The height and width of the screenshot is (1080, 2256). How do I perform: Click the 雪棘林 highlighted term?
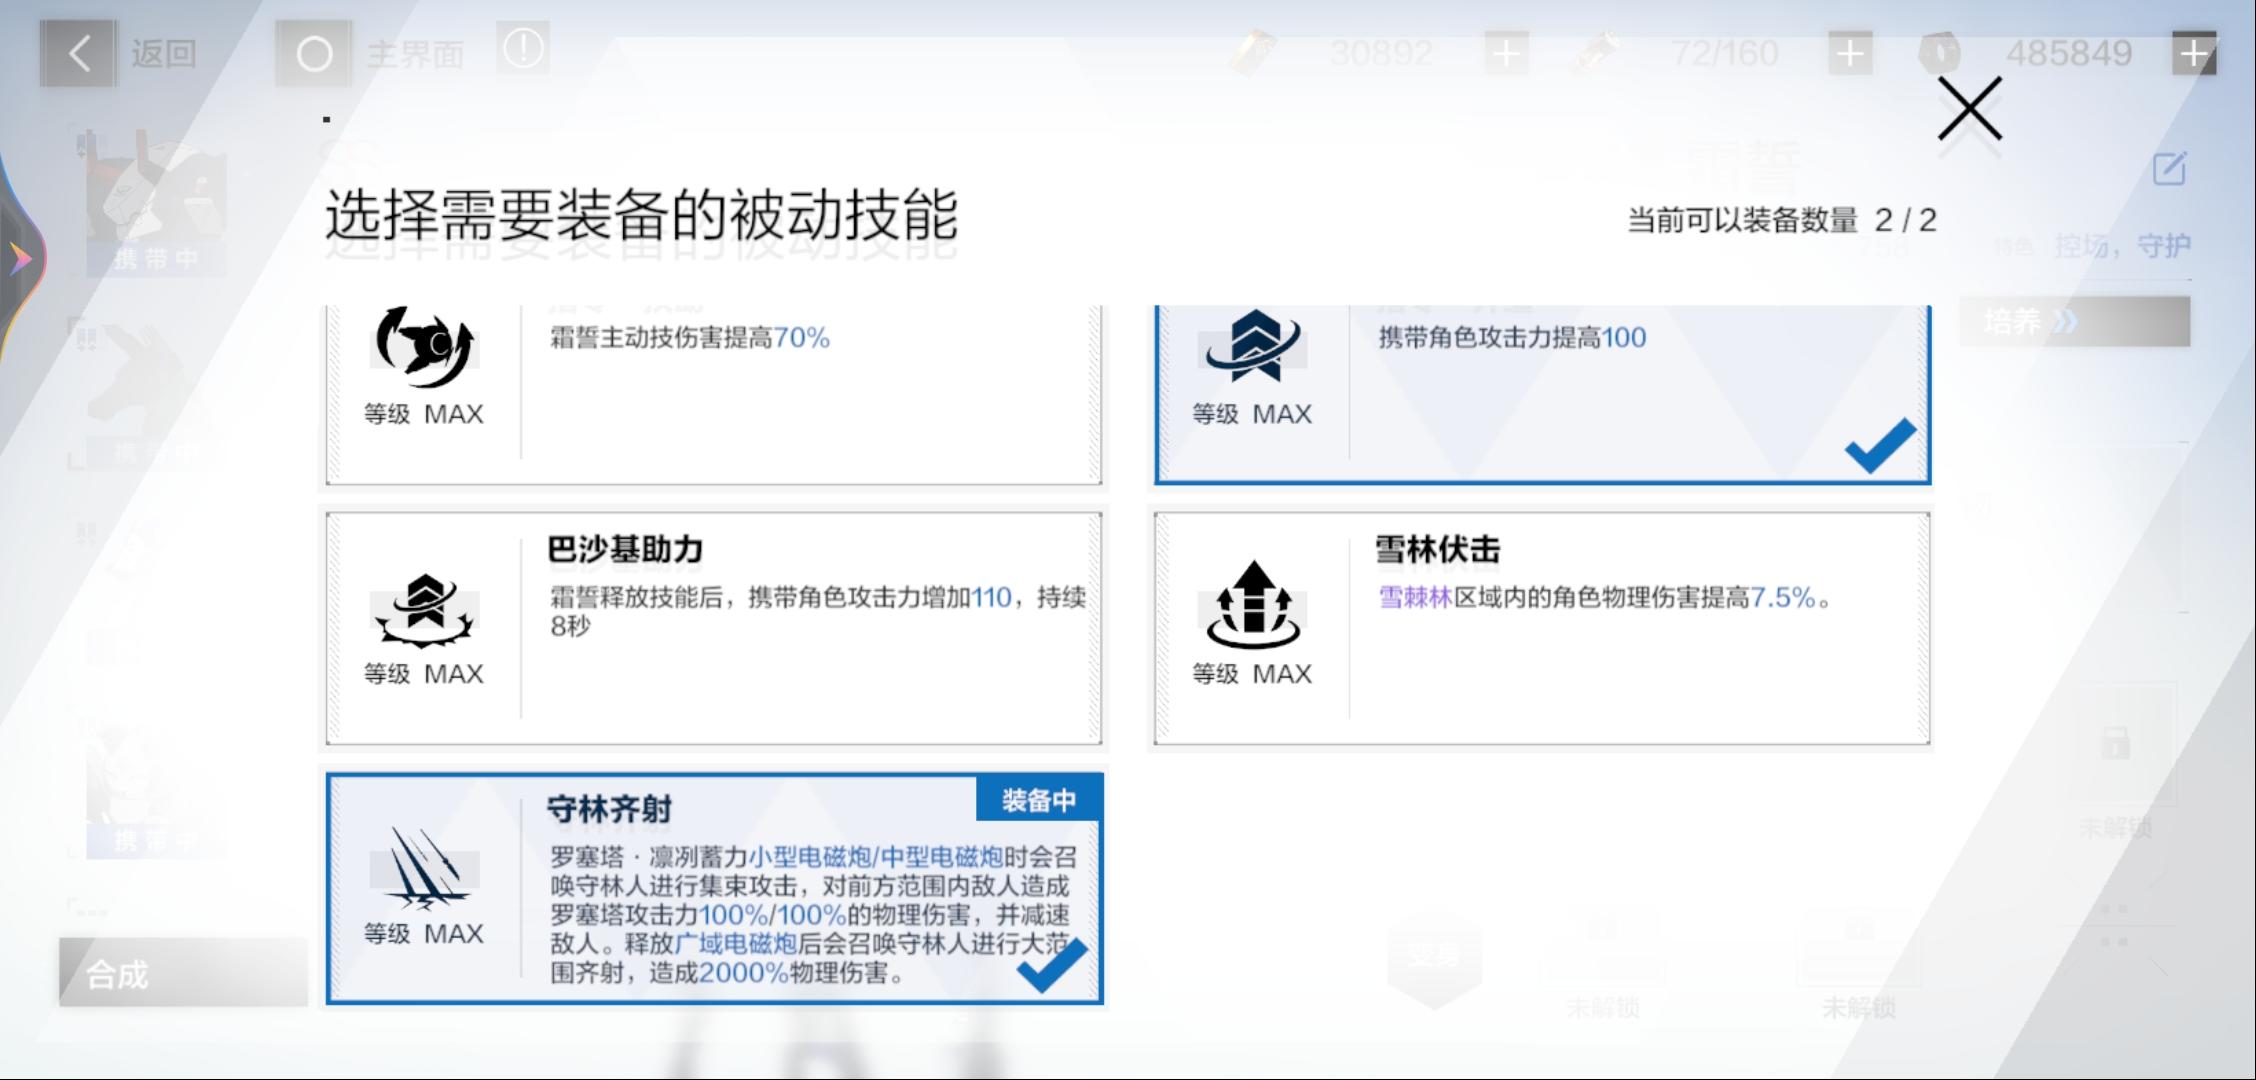[1415, 598]
